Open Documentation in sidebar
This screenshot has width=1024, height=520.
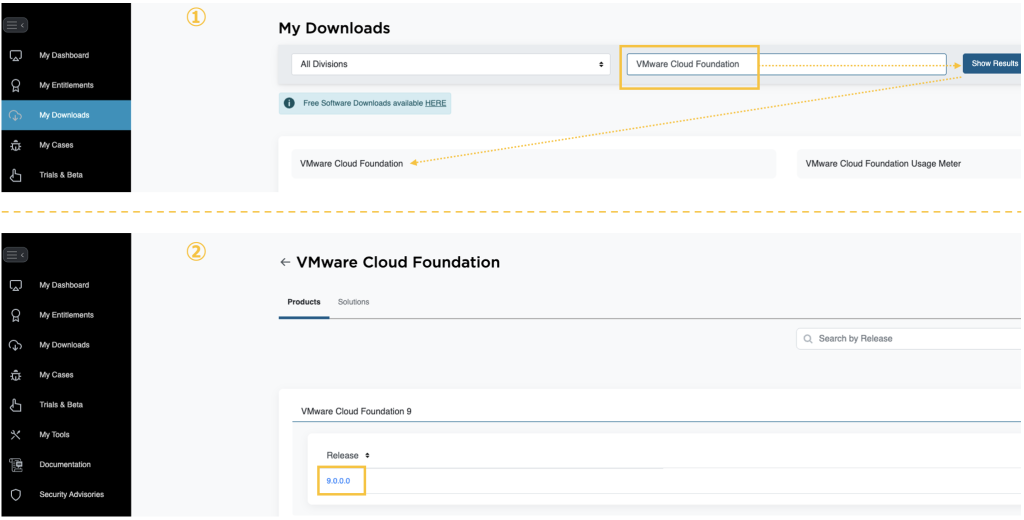[65, 465]
